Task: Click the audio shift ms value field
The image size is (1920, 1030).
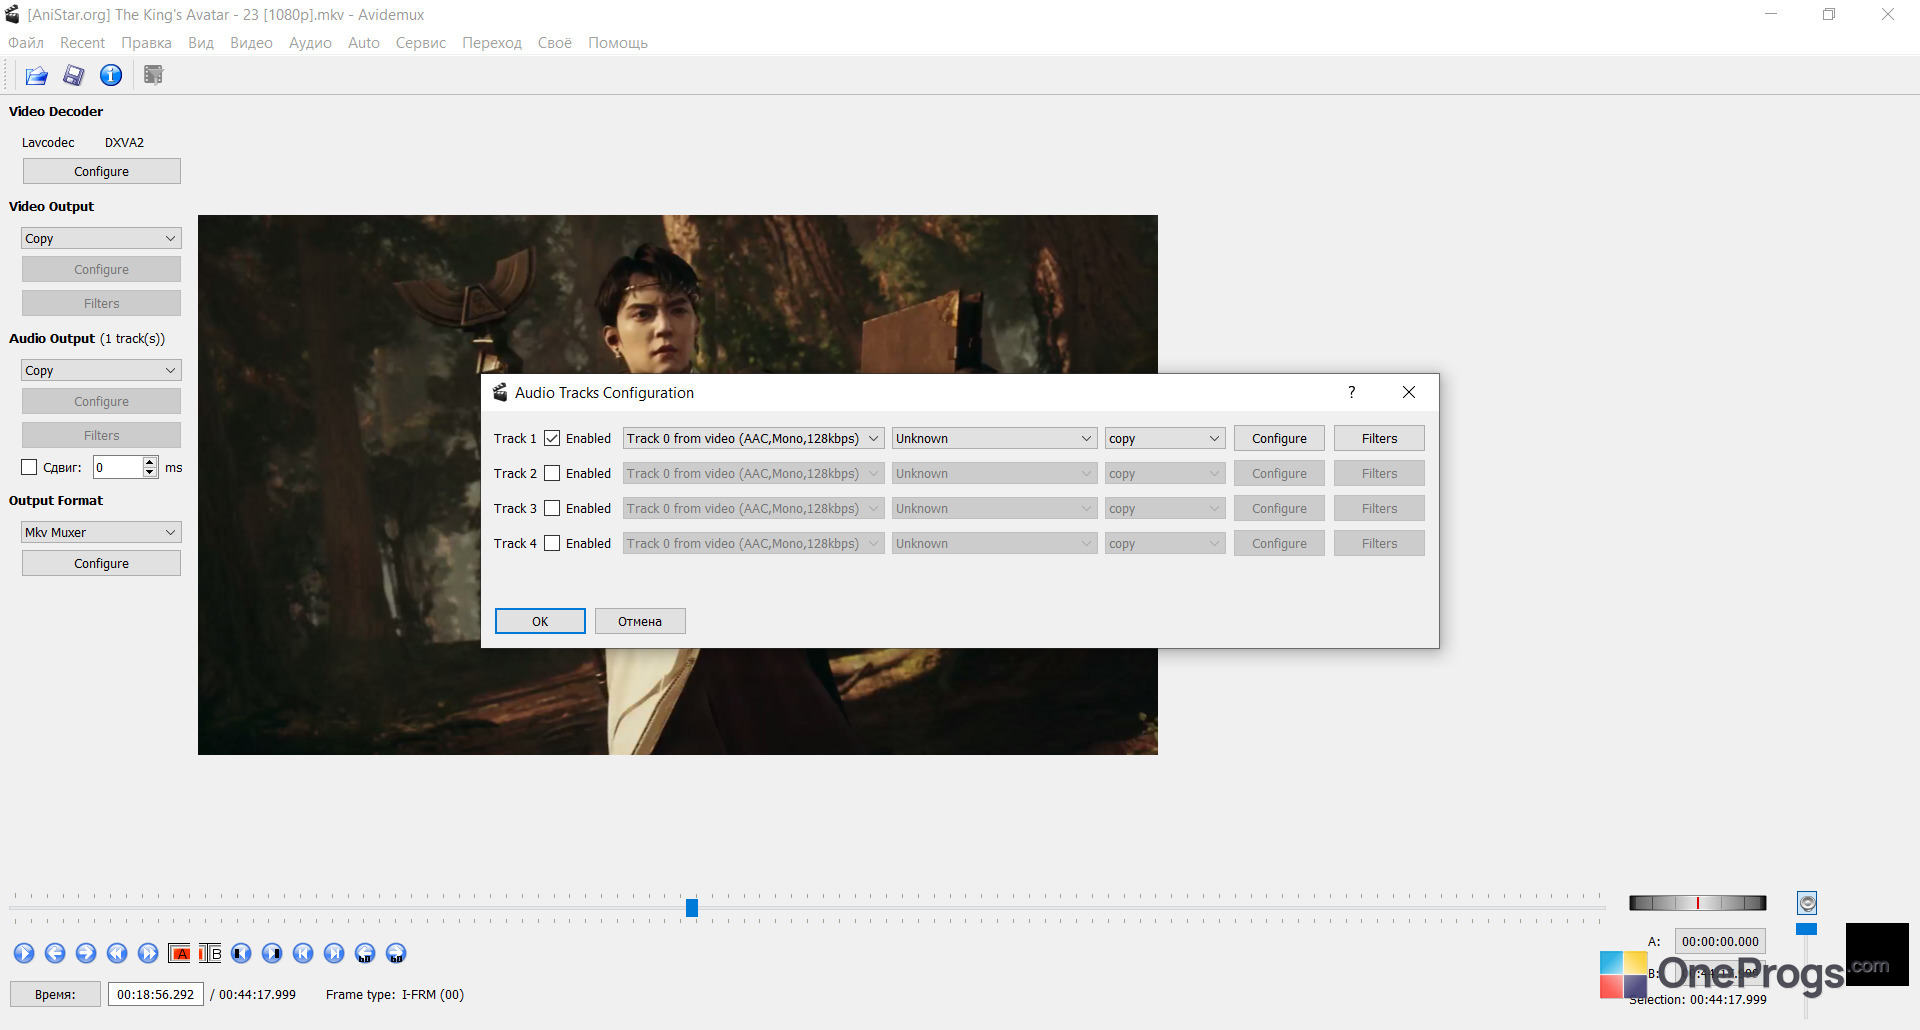Action: [118, 467]
